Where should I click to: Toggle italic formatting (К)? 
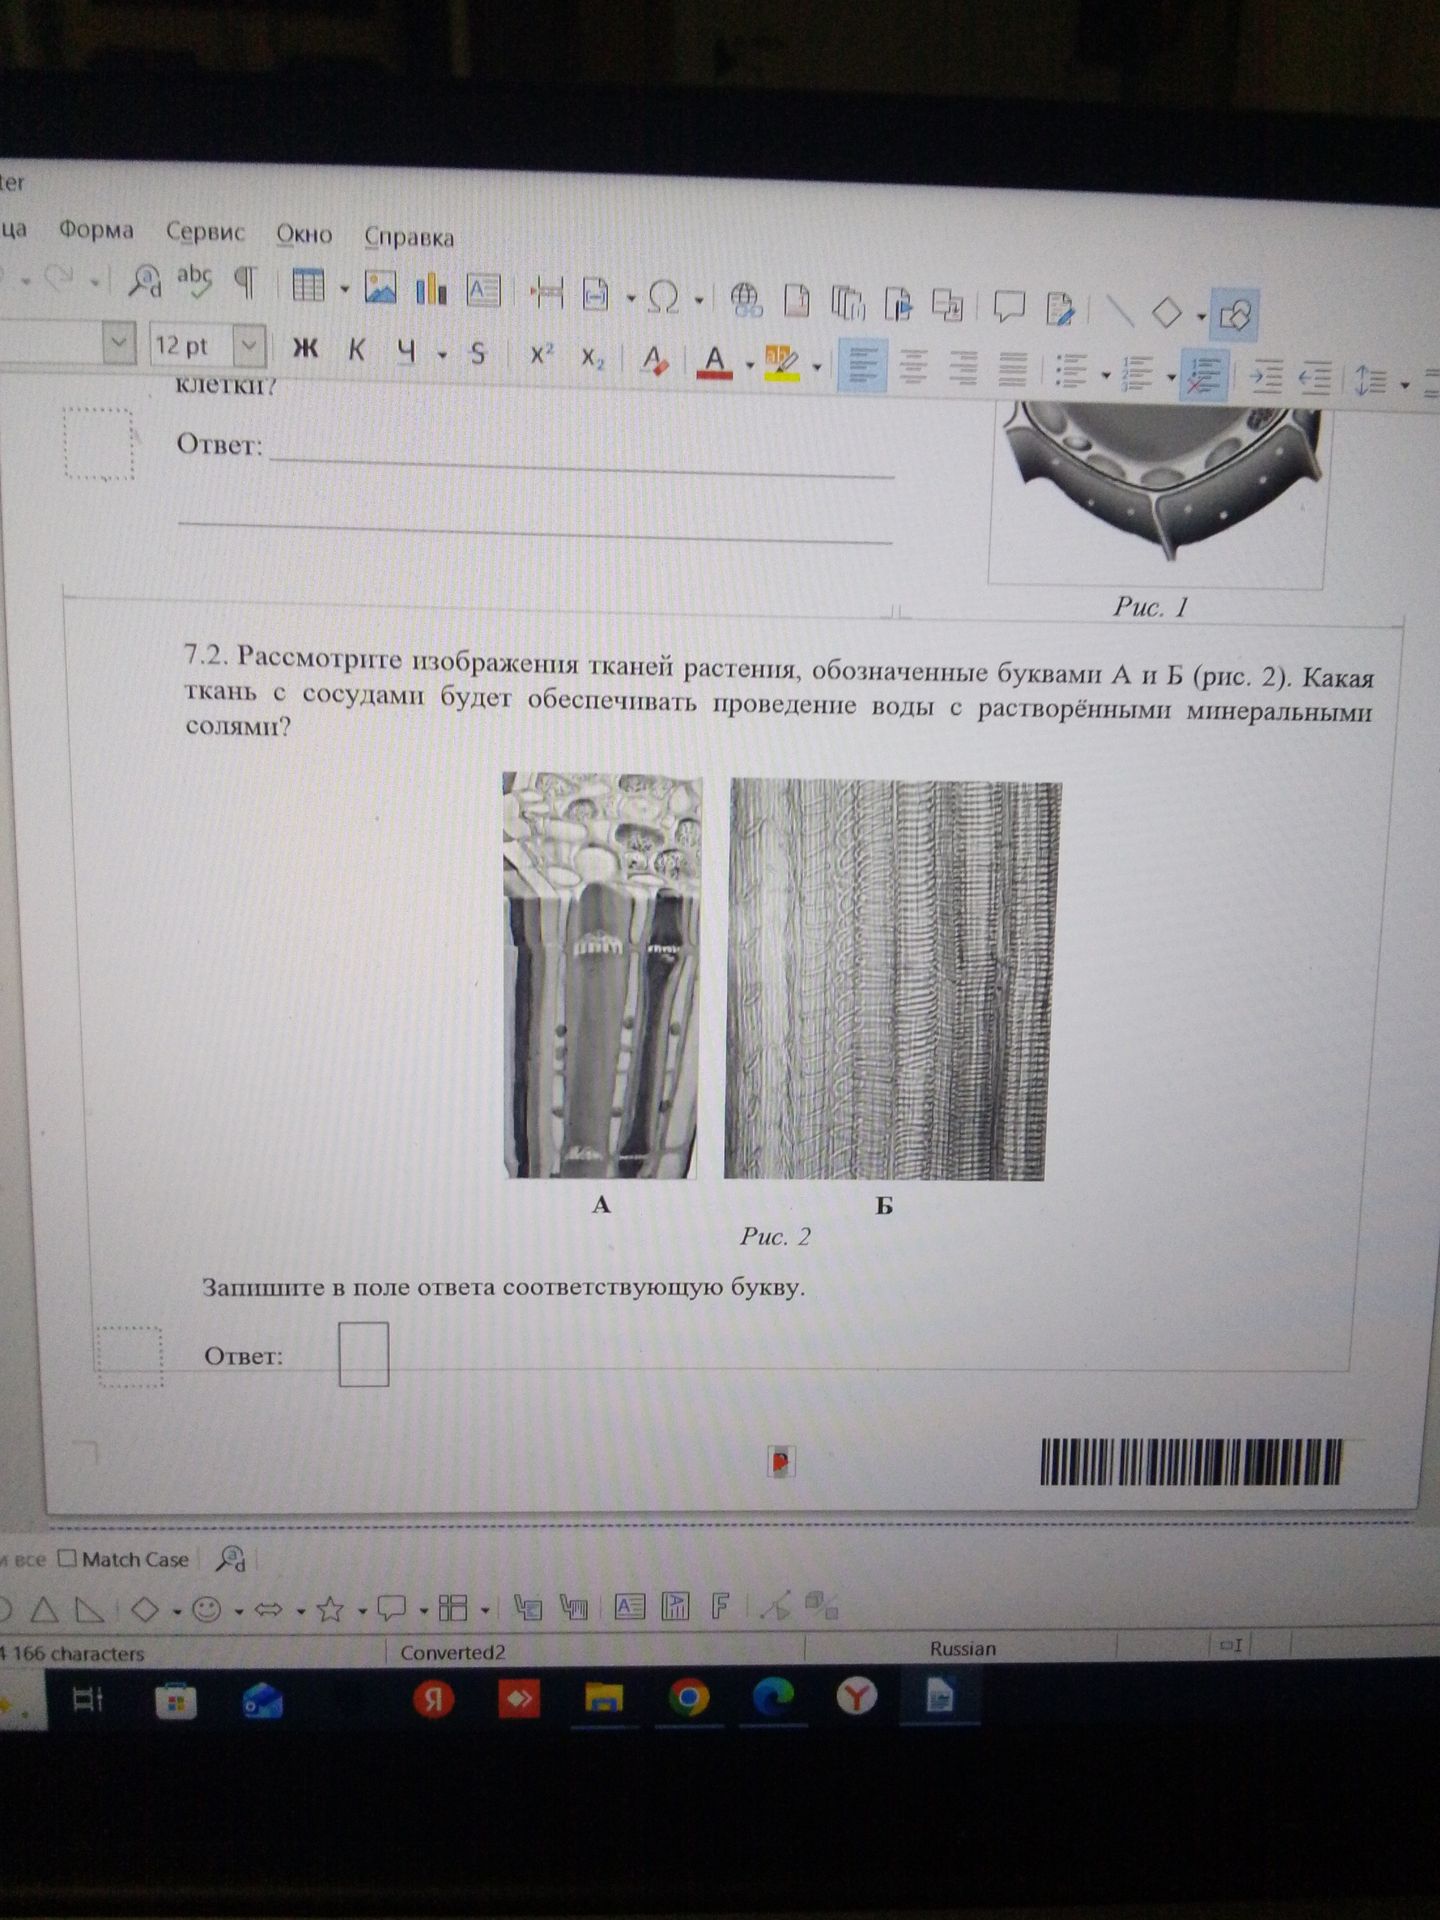point(356,350)
